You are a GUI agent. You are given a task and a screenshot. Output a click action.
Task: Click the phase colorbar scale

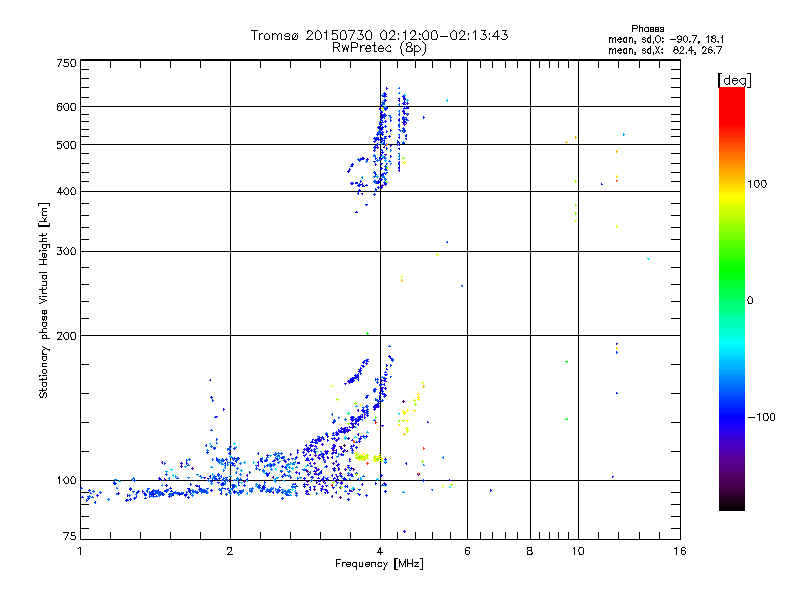[732, 298]
